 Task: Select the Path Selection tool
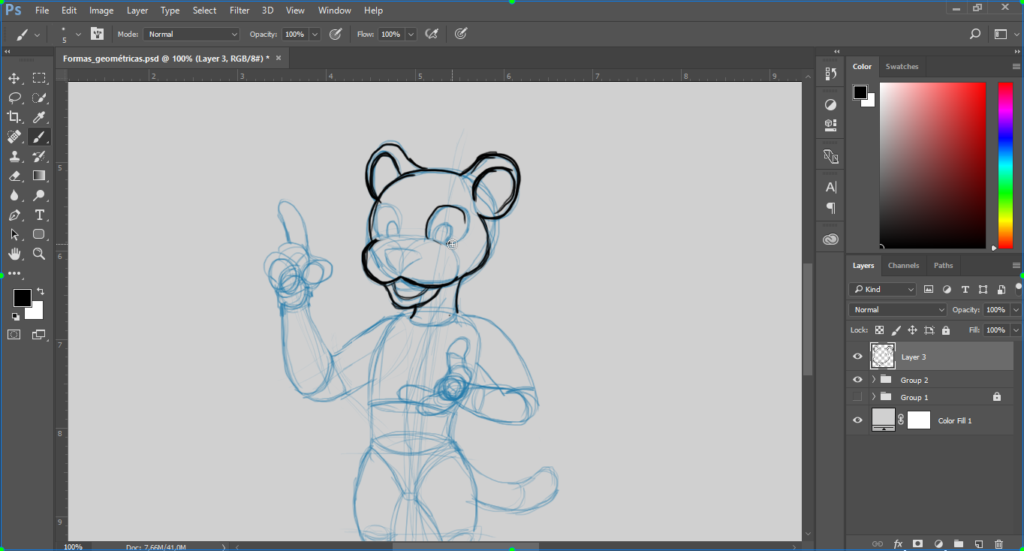(14, 235)
